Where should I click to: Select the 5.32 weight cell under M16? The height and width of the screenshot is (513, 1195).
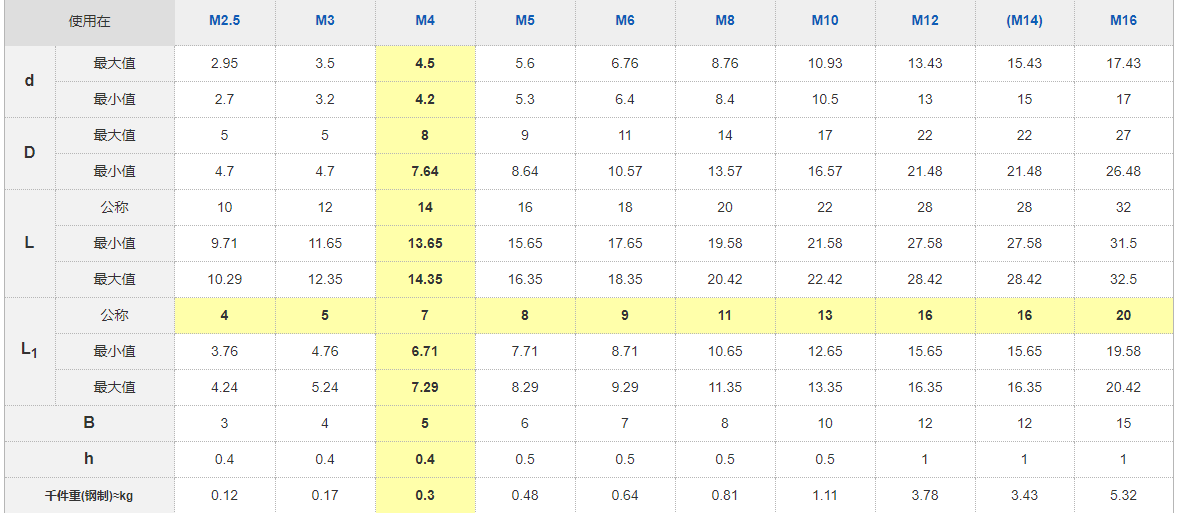coord(1124,495)
